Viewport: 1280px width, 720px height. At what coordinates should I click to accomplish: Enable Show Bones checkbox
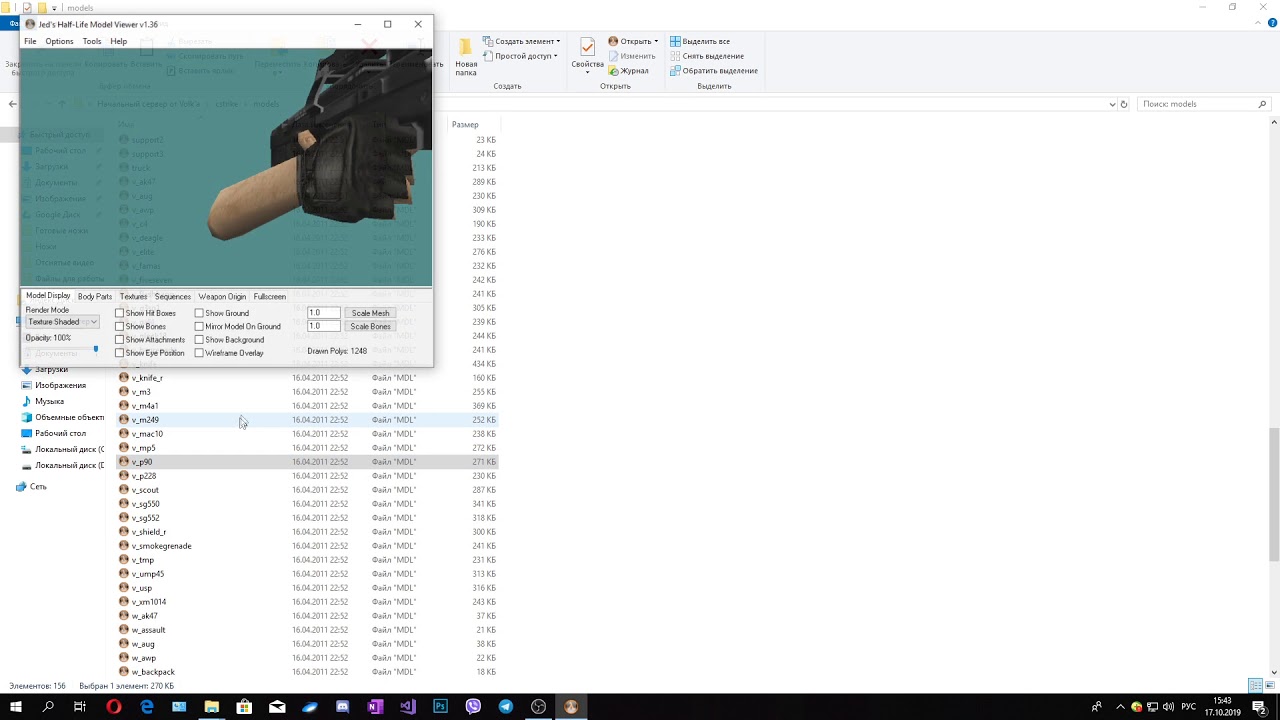[120, 326]
